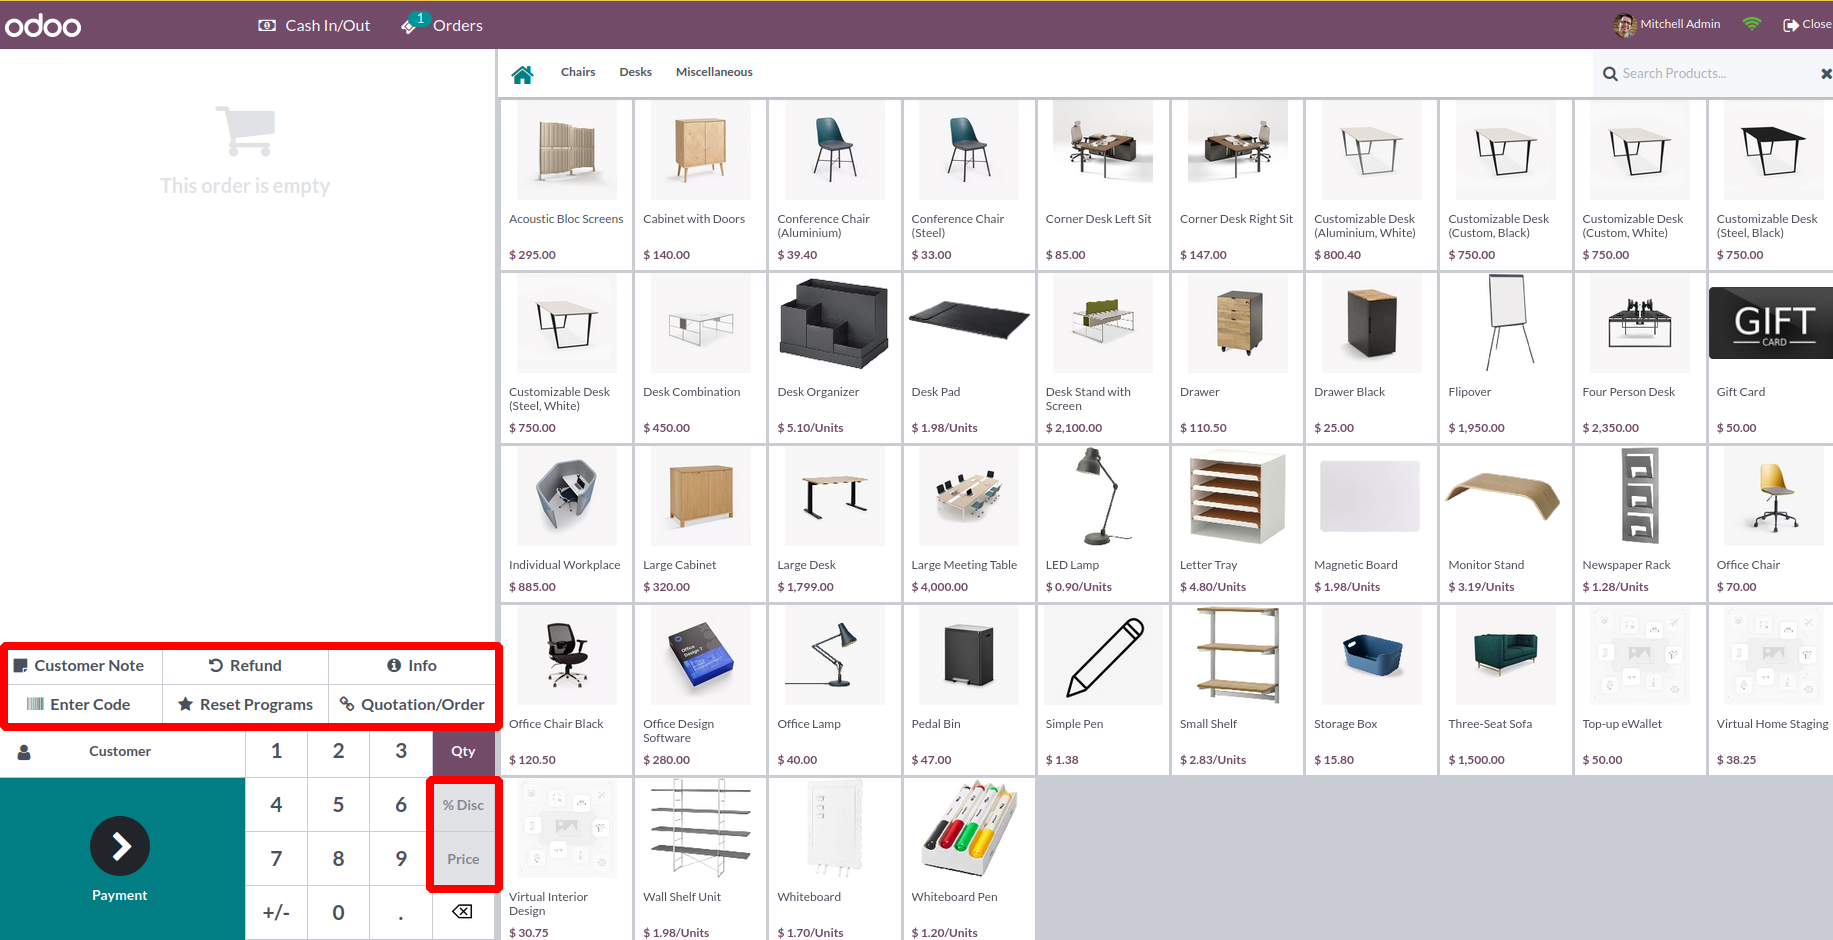Image resolution: width=1833 pixels, height=940 pixels.
Task: Activate Qty mode on the numpad
Action: coord(463,751)
